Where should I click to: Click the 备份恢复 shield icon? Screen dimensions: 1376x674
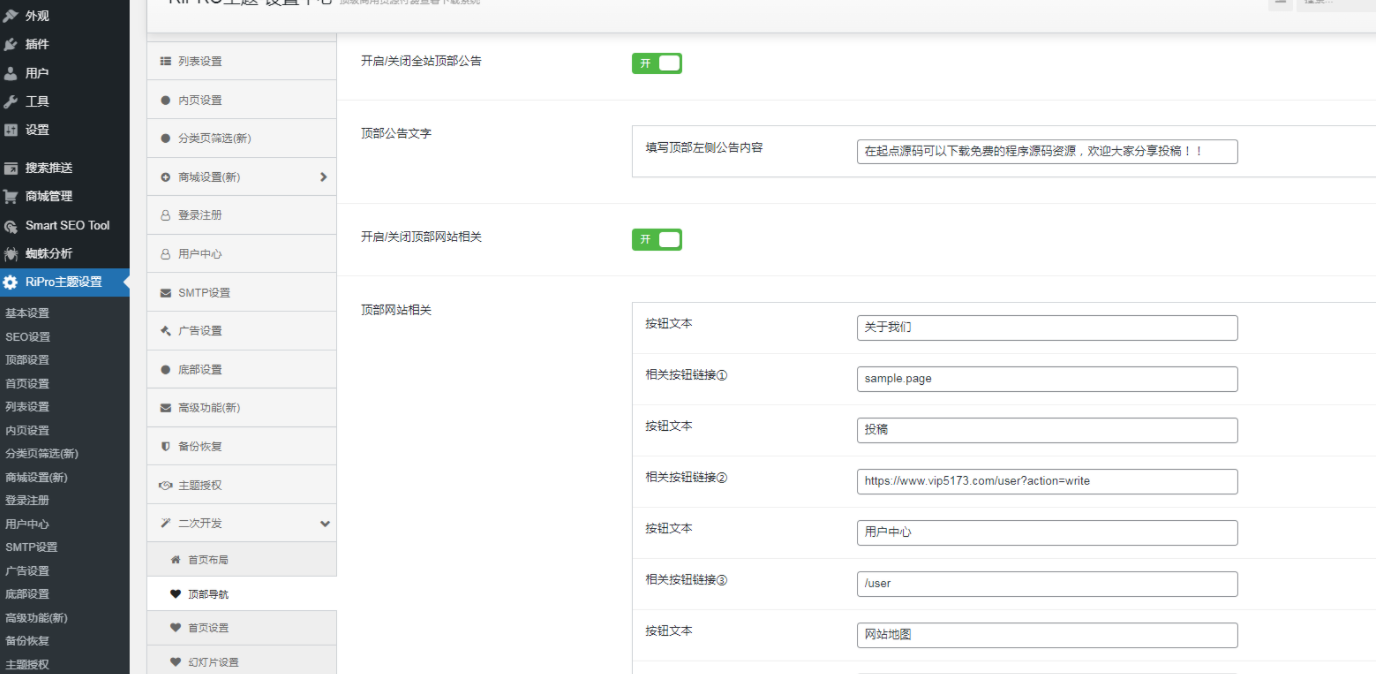(x=166, y=447)
